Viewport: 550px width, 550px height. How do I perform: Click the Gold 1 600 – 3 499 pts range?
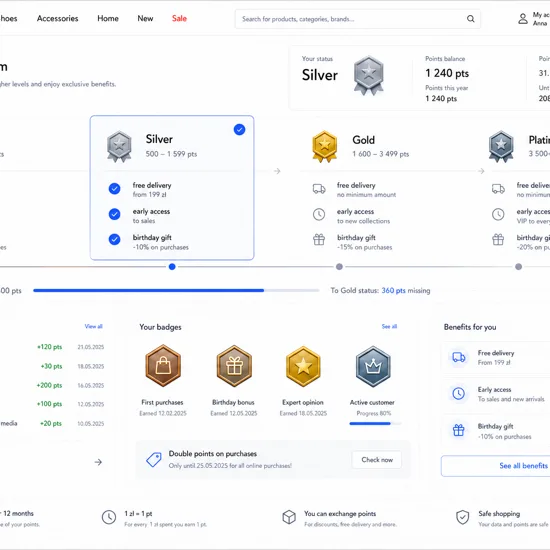[x=381, y=154]
